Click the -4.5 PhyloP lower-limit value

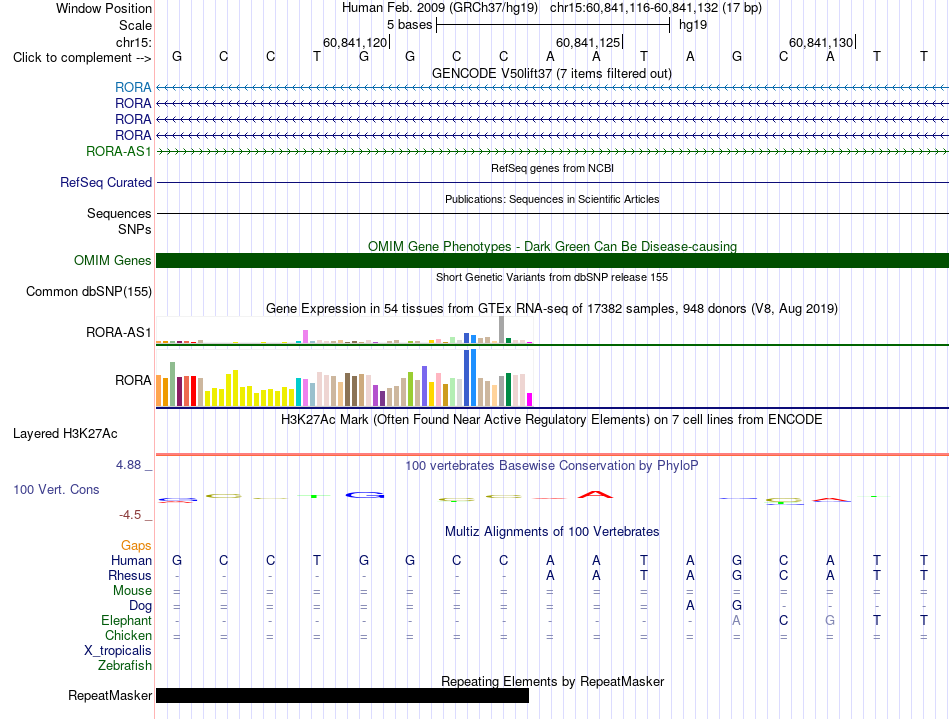(x=130, y=515)
